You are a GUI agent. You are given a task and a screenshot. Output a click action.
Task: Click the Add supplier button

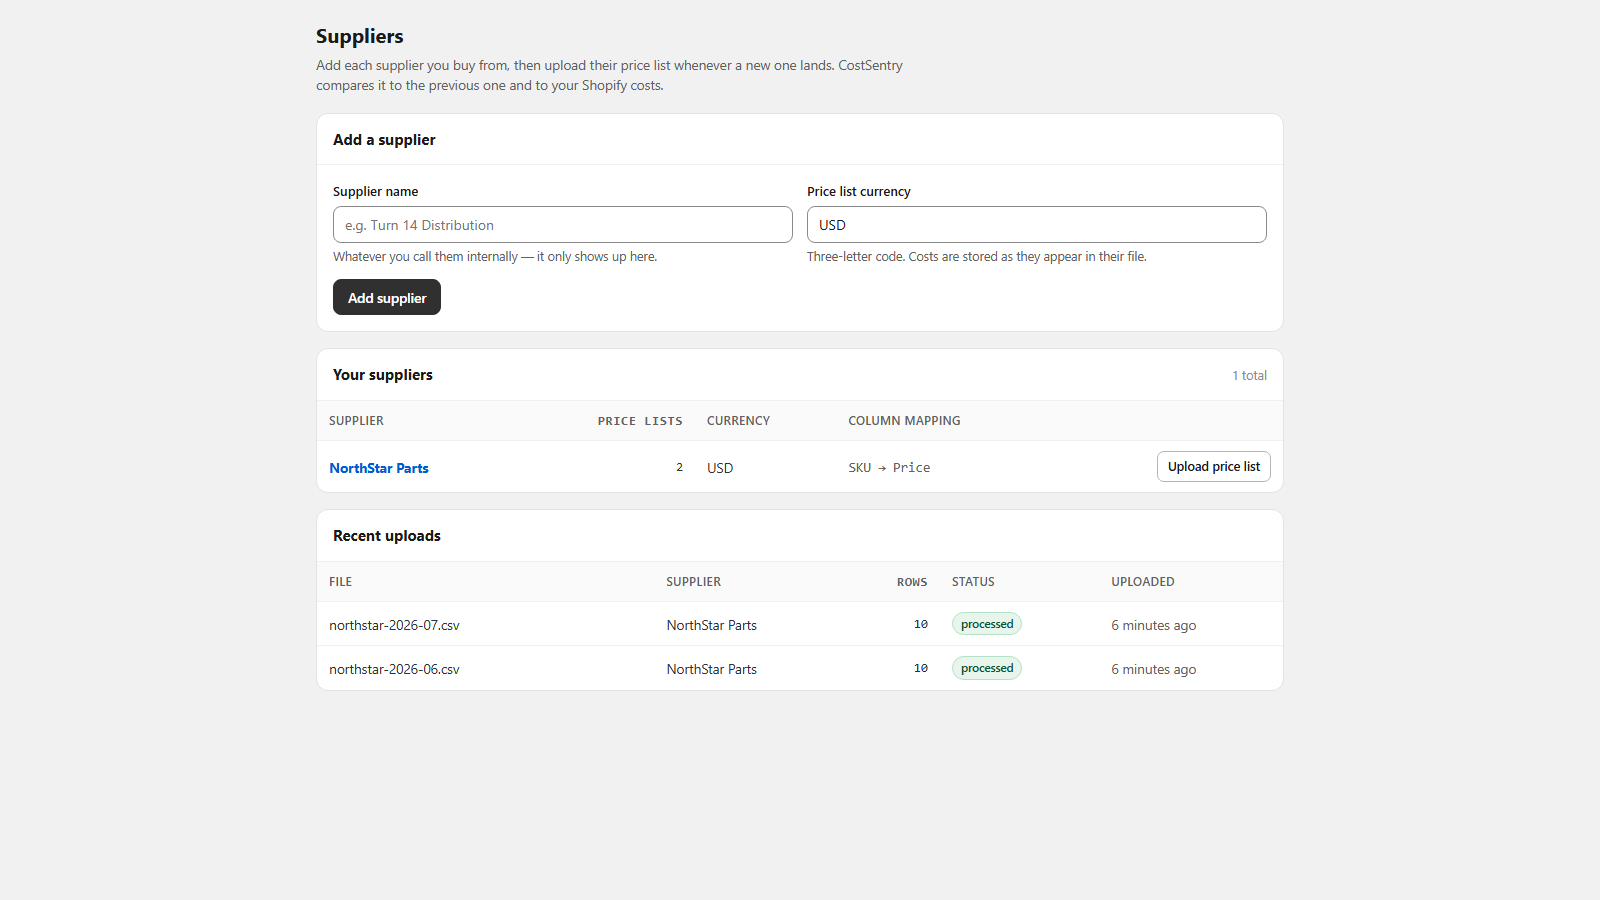point(387,297)
